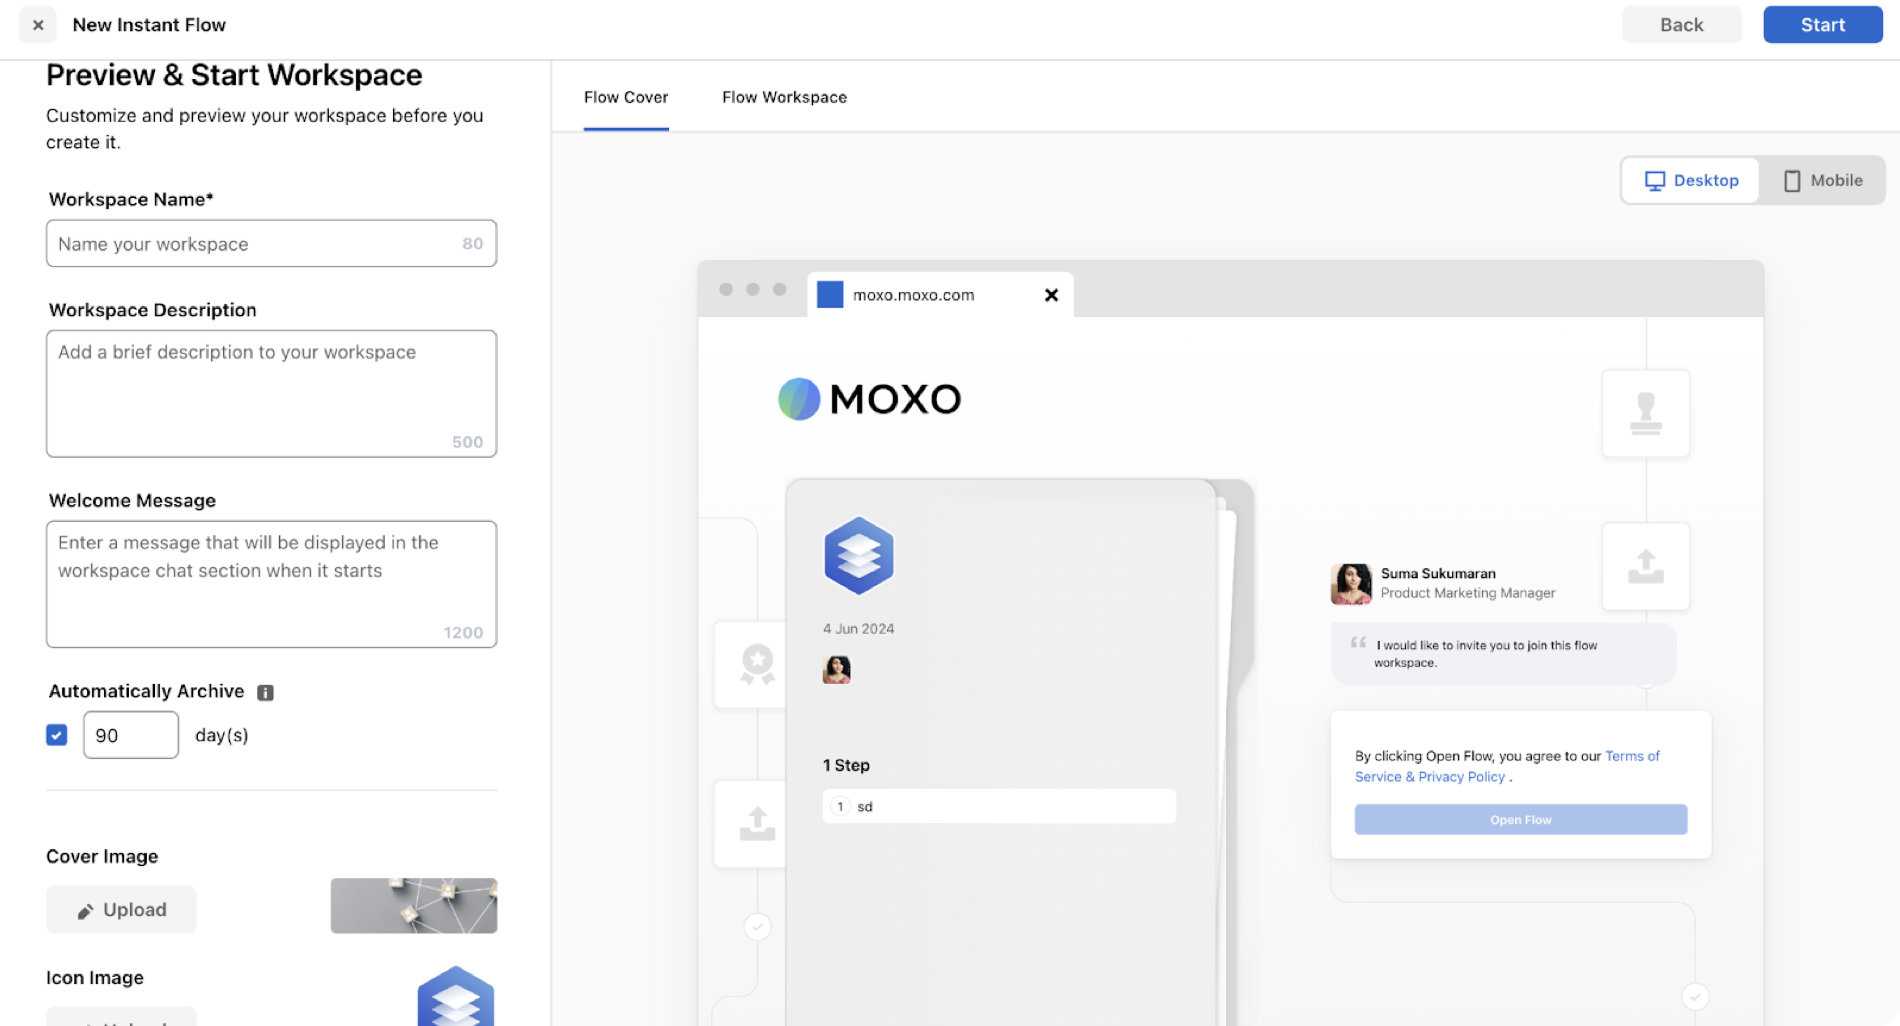Select the cover image thumbnail
Image resolution: width=1900 pixels, height=1026 pixels.
pos(414,906)
